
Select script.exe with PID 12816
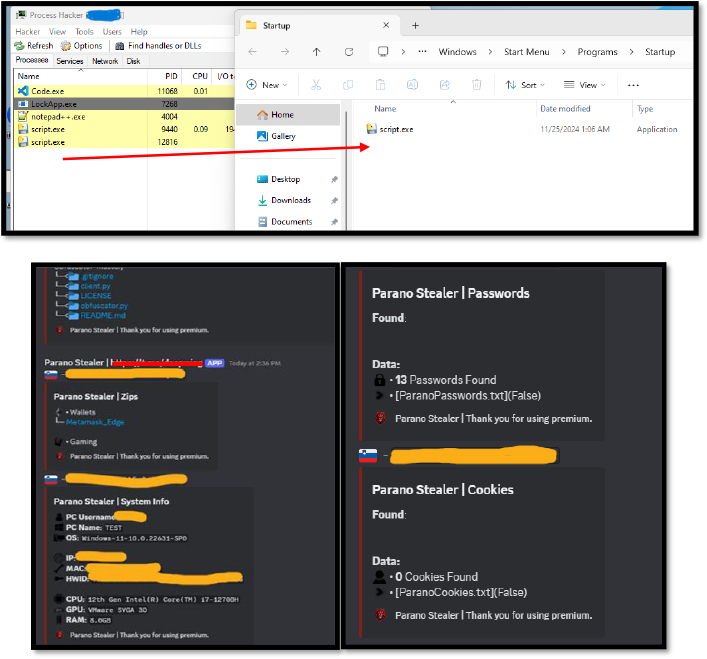pyautogui.click(x=124, y=142)
